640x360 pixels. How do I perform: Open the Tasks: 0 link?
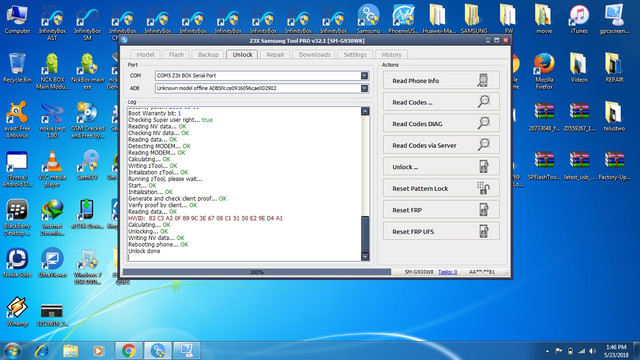(x=447, y=272)
